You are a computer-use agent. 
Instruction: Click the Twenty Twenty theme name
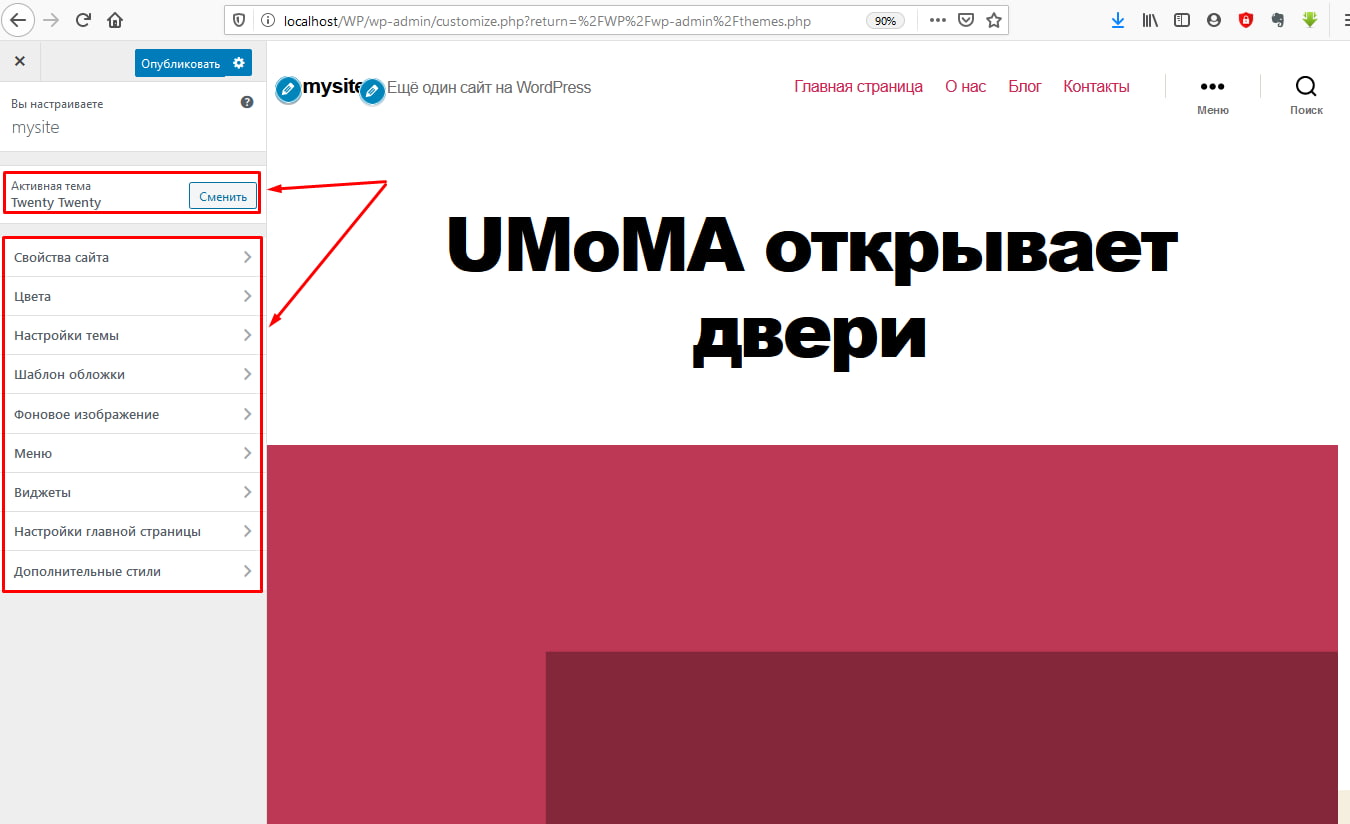tap(56, 202)
